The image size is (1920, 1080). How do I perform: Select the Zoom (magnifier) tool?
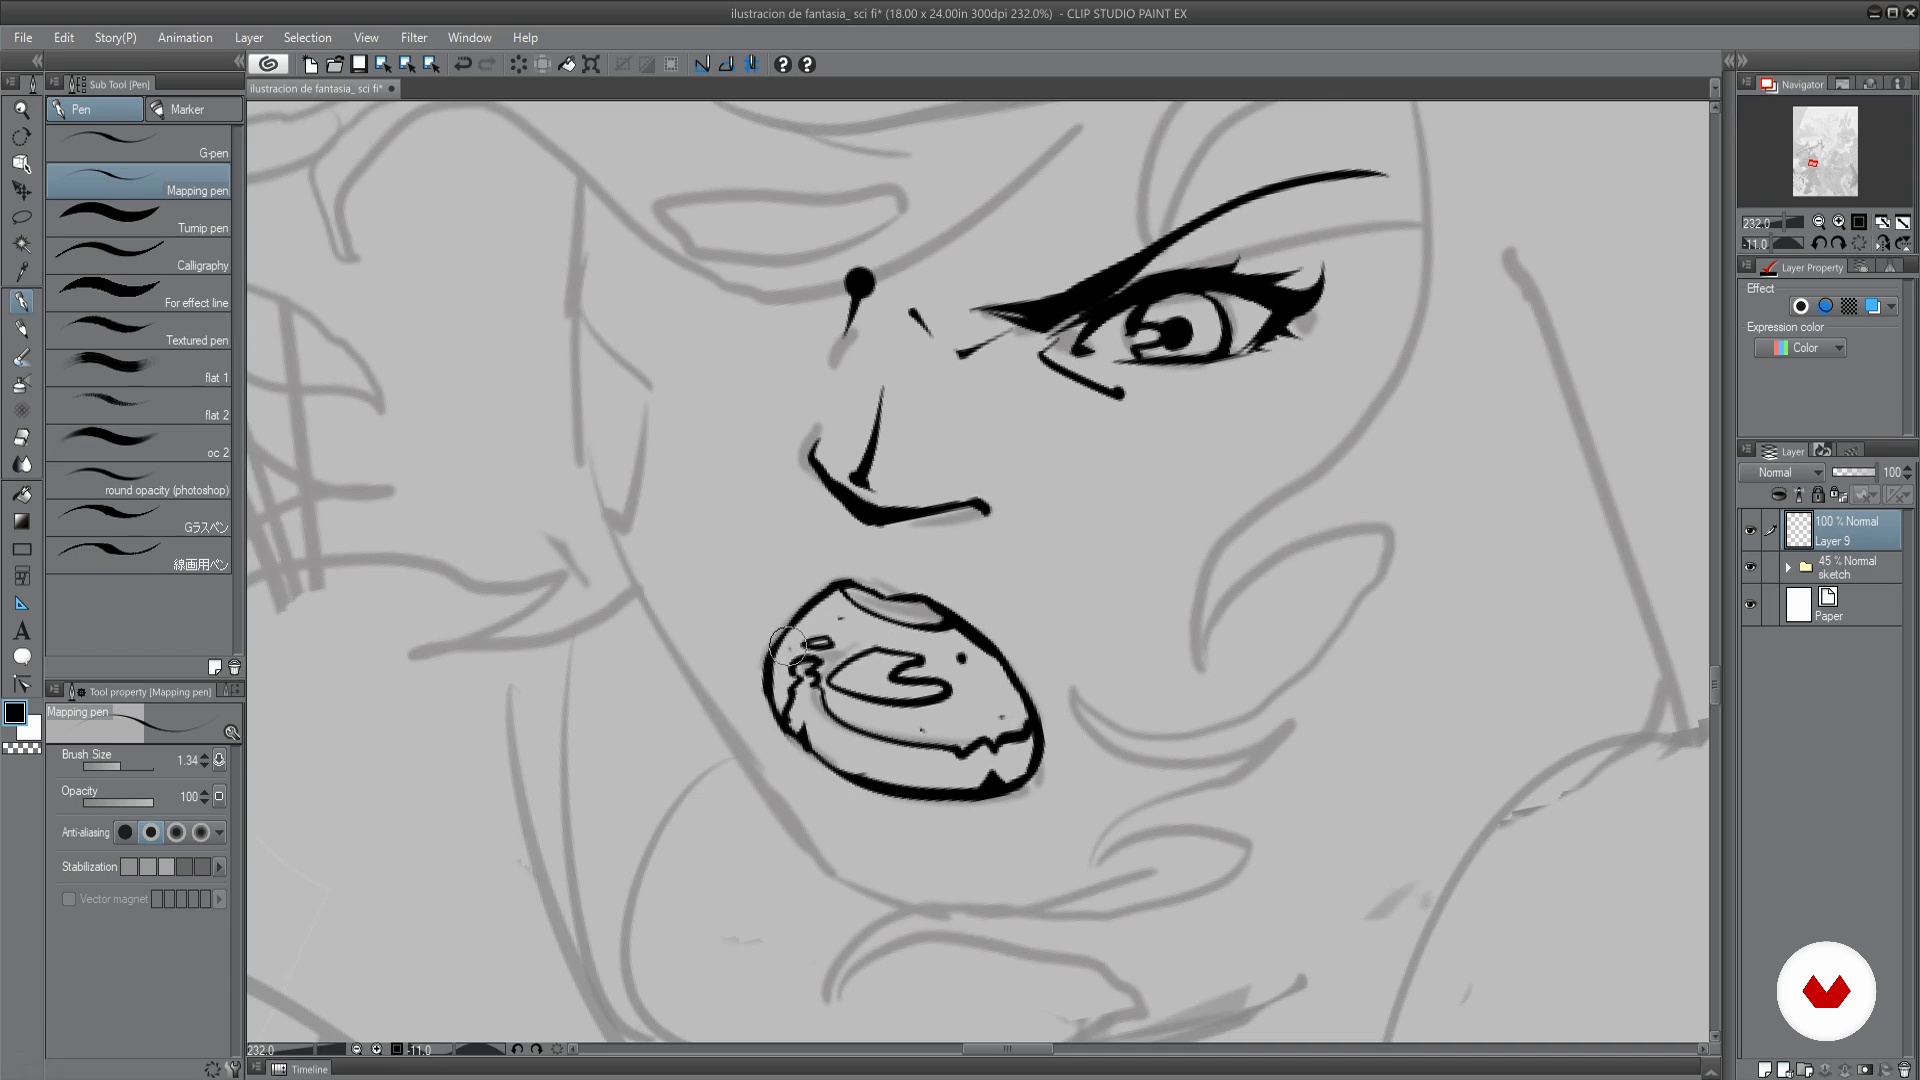click(21, 109)
